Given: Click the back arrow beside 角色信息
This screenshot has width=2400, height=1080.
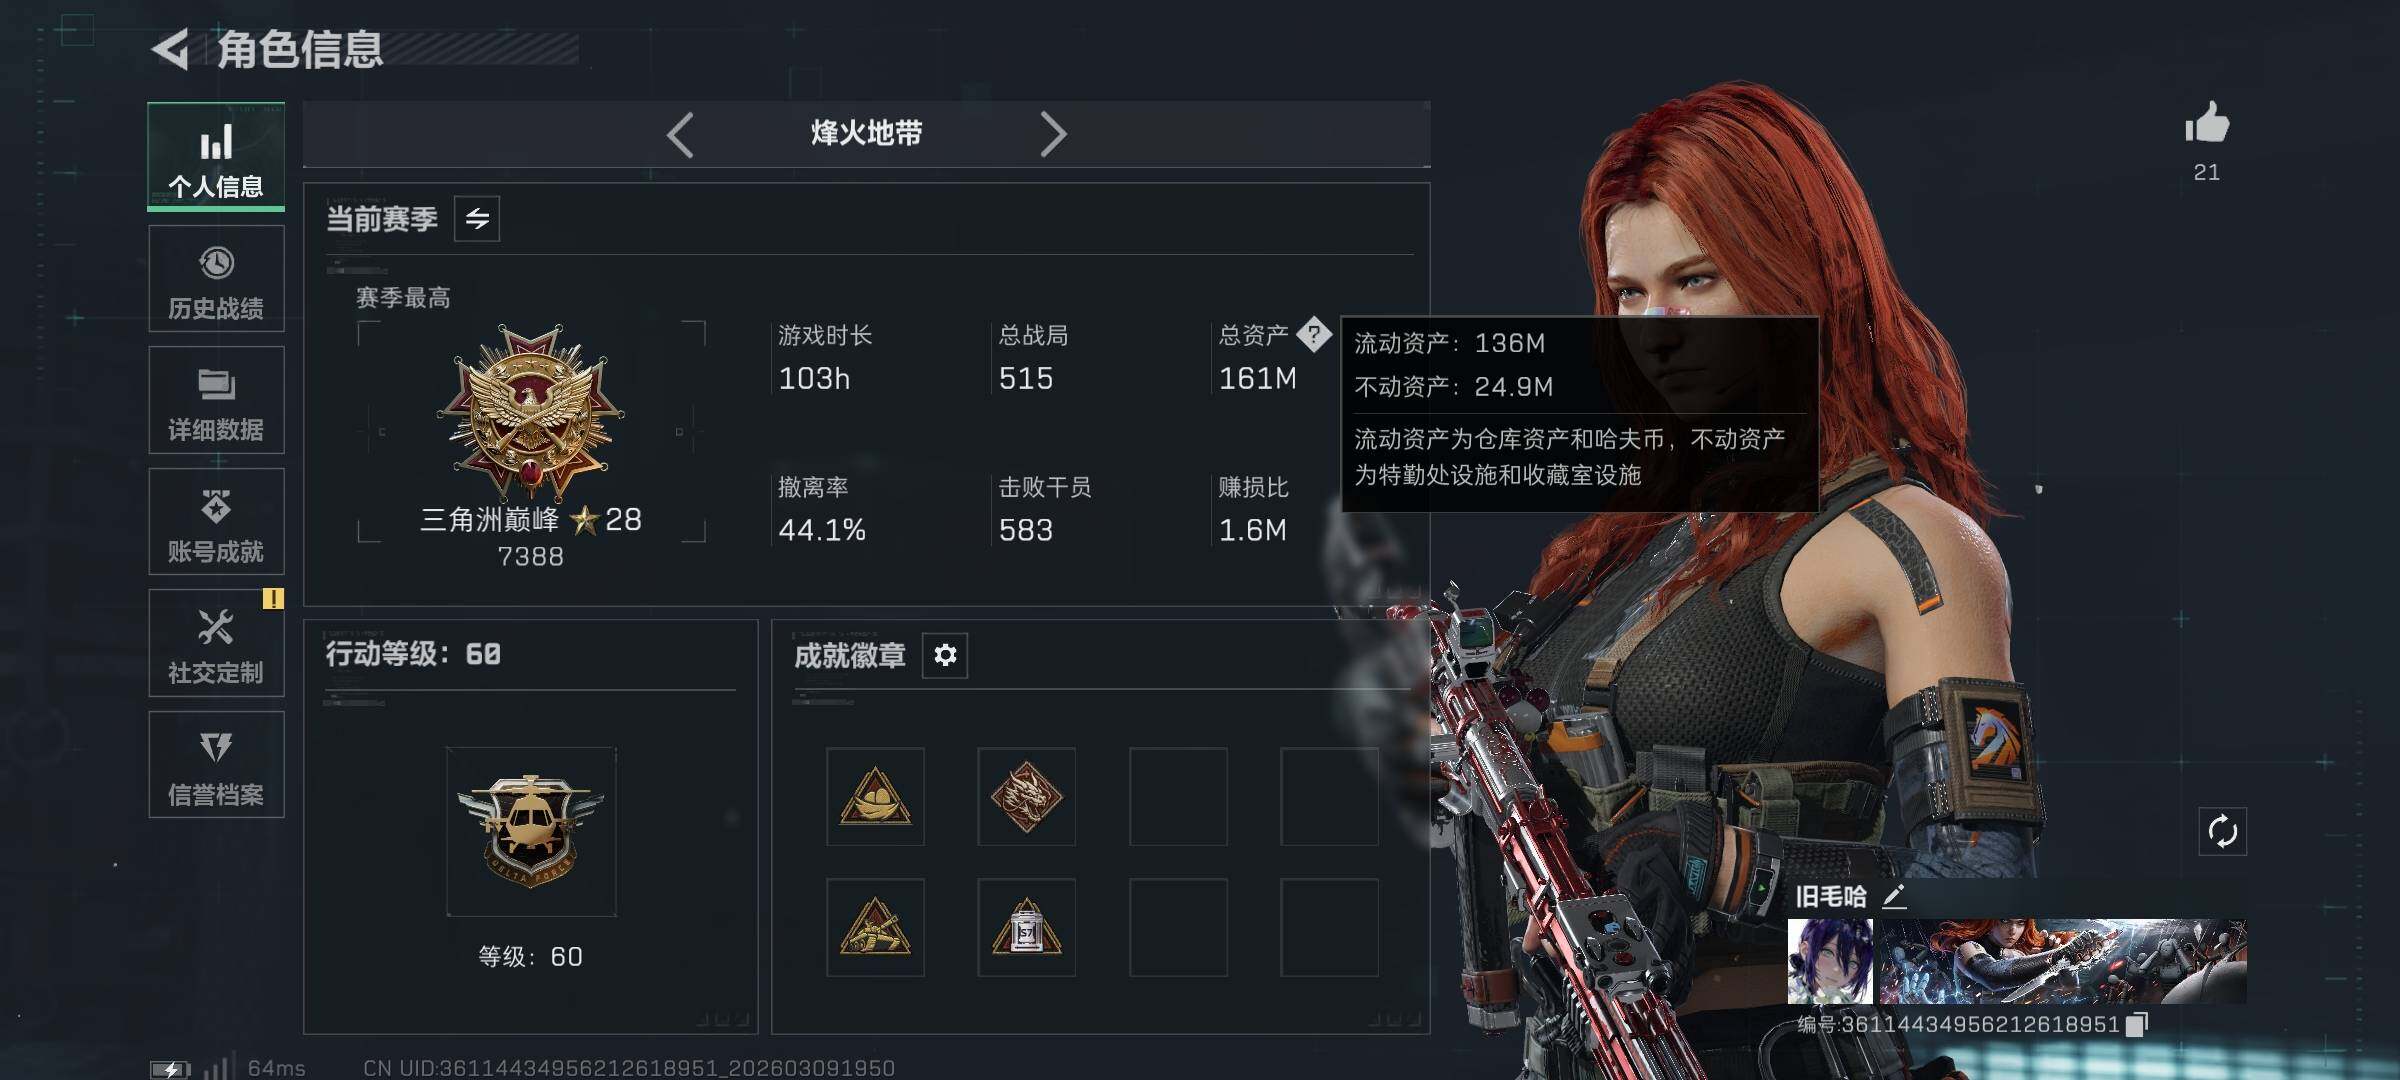Looking at the screenshot, I should point(171,50).
